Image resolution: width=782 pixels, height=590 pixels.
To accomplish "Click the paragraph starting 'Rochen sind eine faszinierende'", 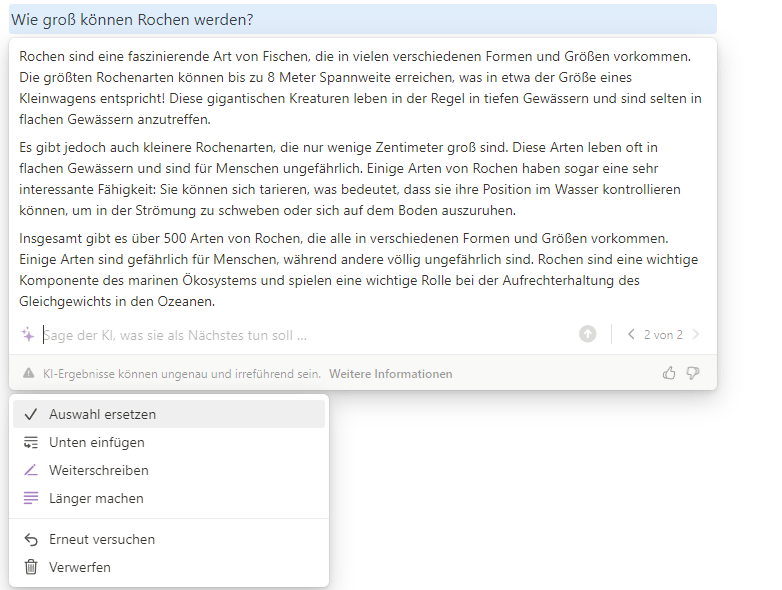I will tap(360, 88).
